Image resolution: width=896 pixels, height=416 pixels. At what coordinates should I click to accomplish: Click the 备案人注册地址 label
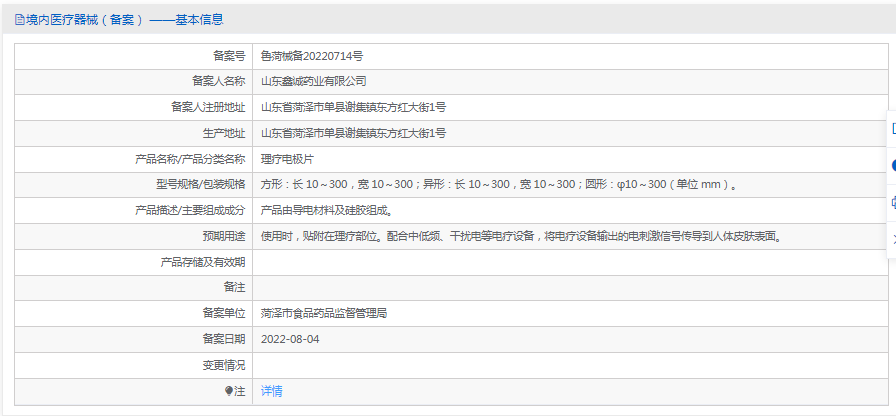(208, 107)
